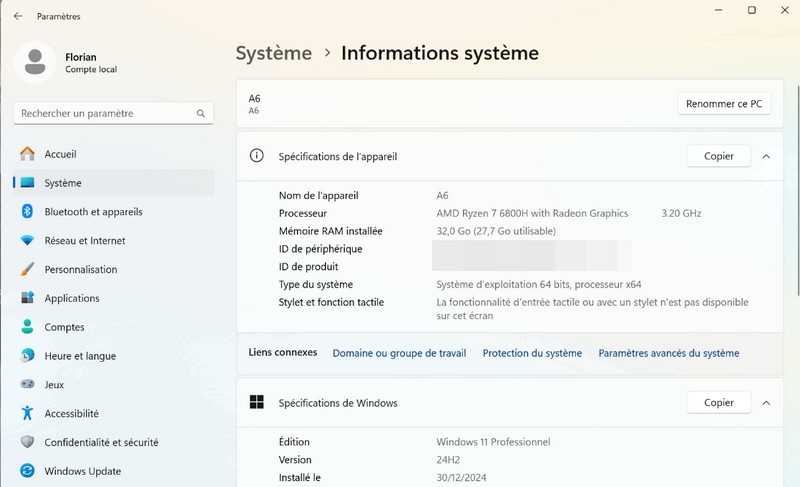Select the Réseau et Internet wifi icon

27,241
